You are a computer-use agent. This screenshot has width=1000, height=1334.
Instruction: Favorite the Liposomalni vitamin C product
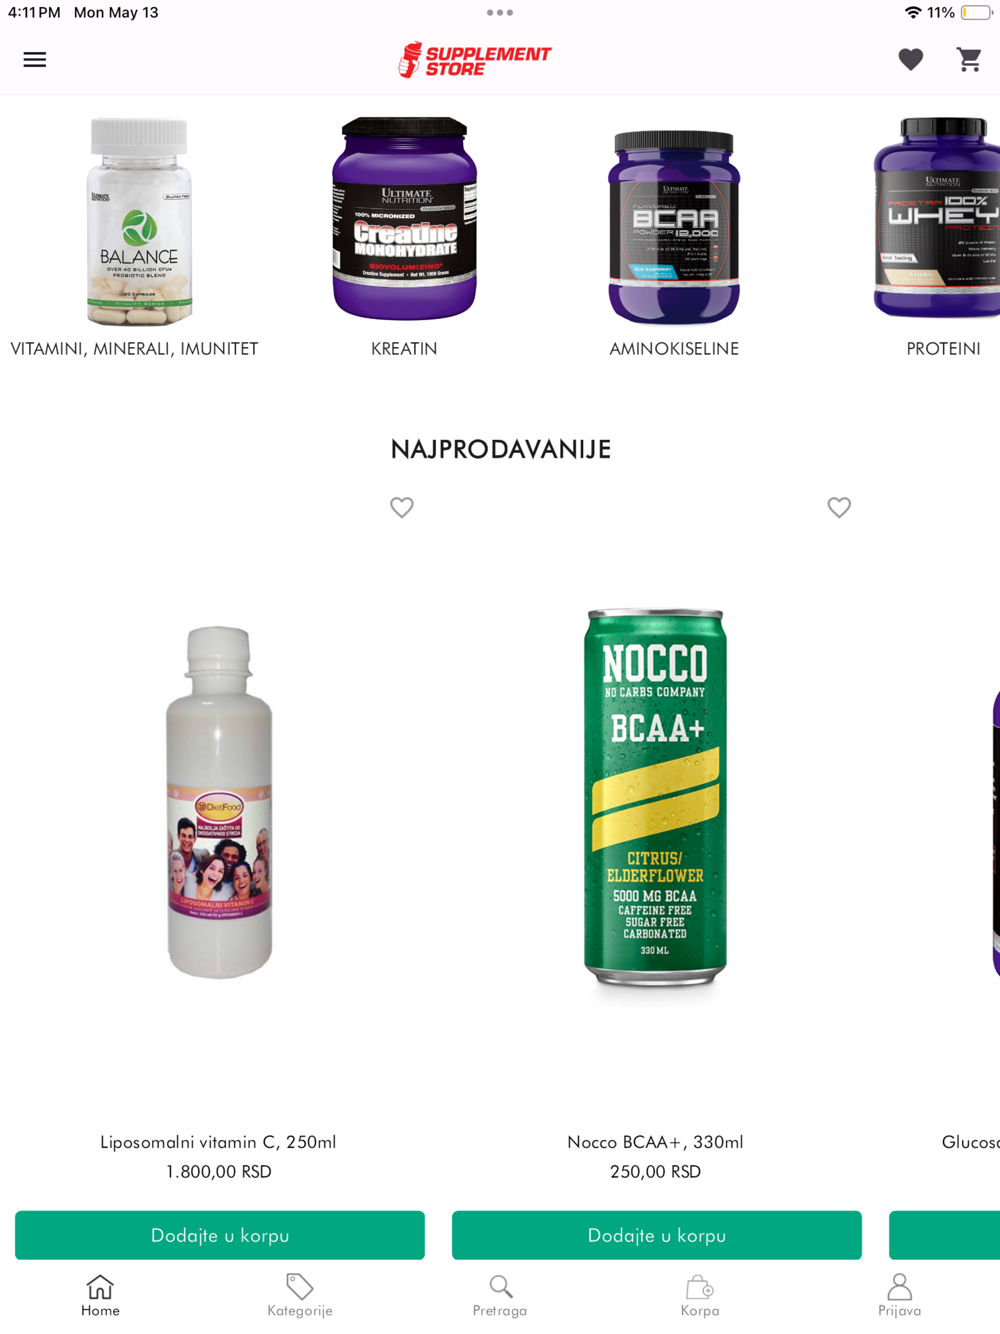402,507
